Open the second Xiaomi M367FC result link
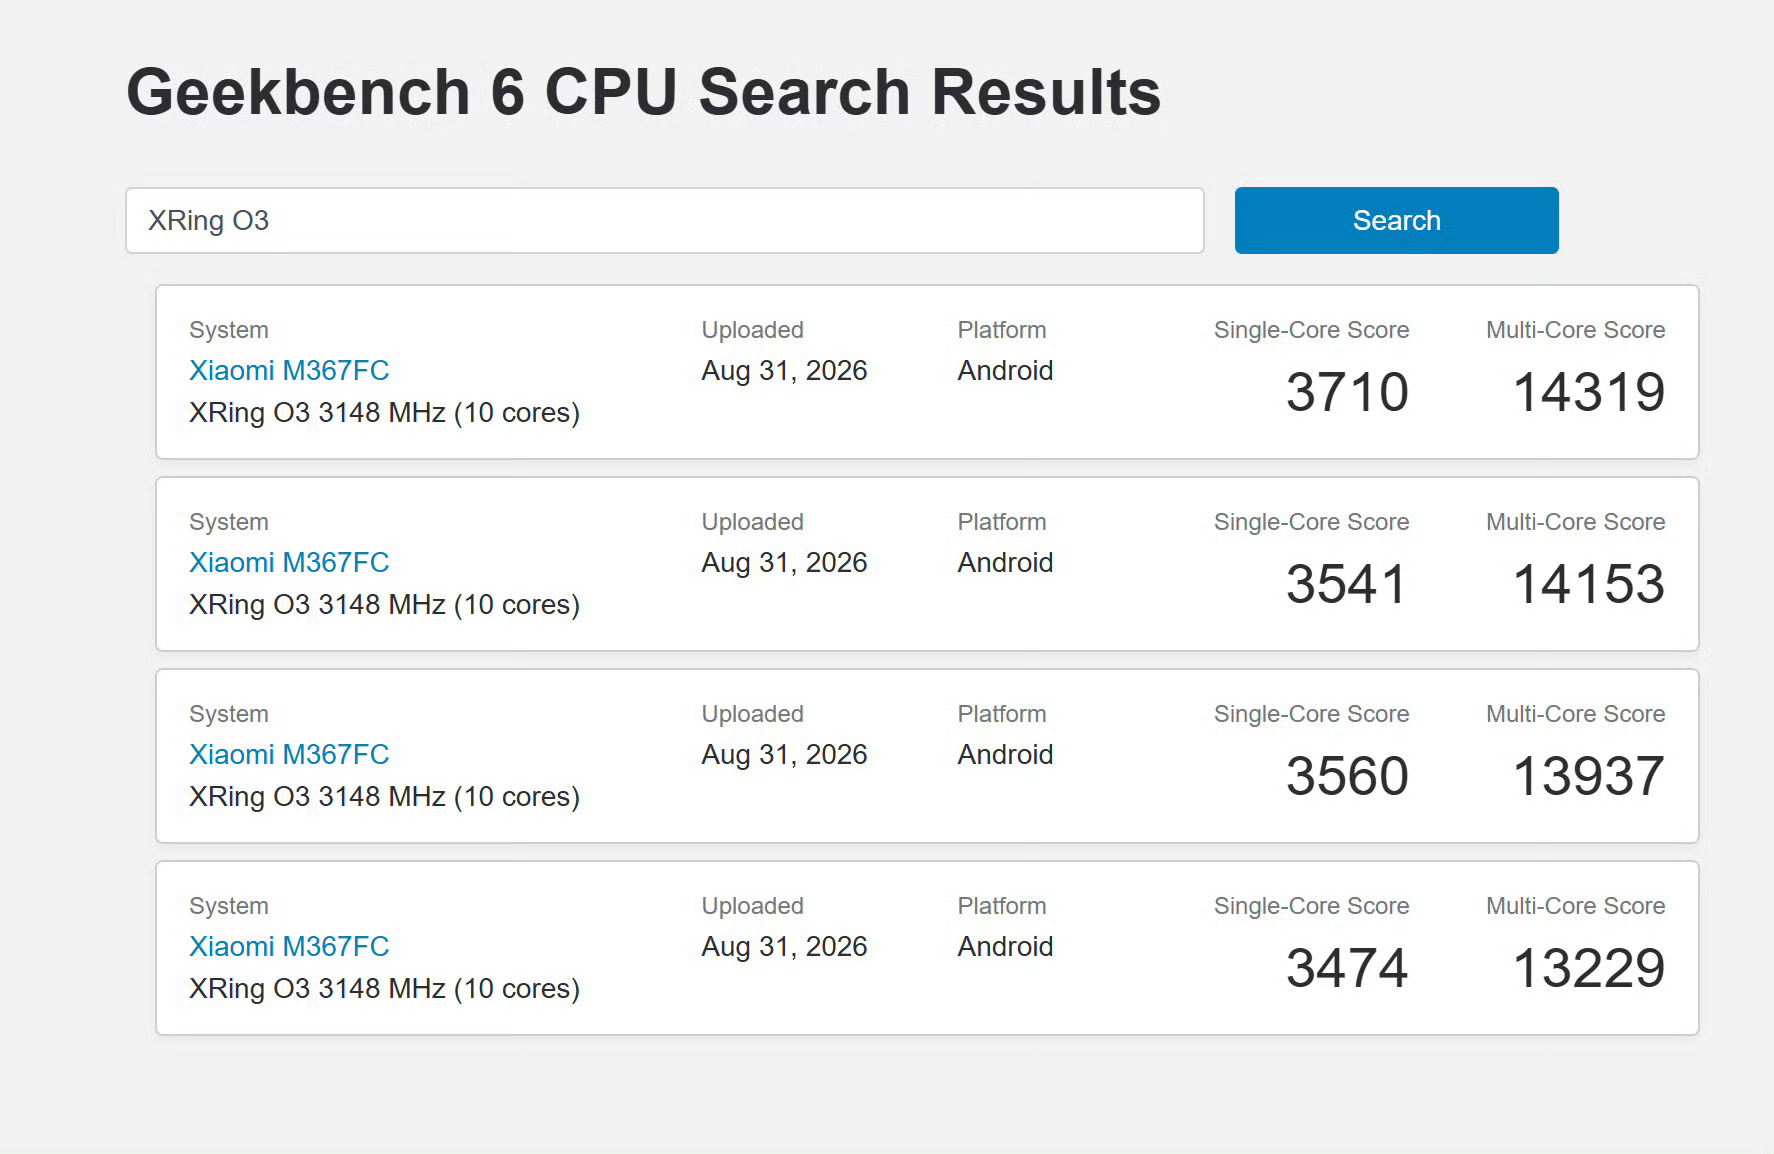The image size is (1774, 1154). click(x=289, y=562)
